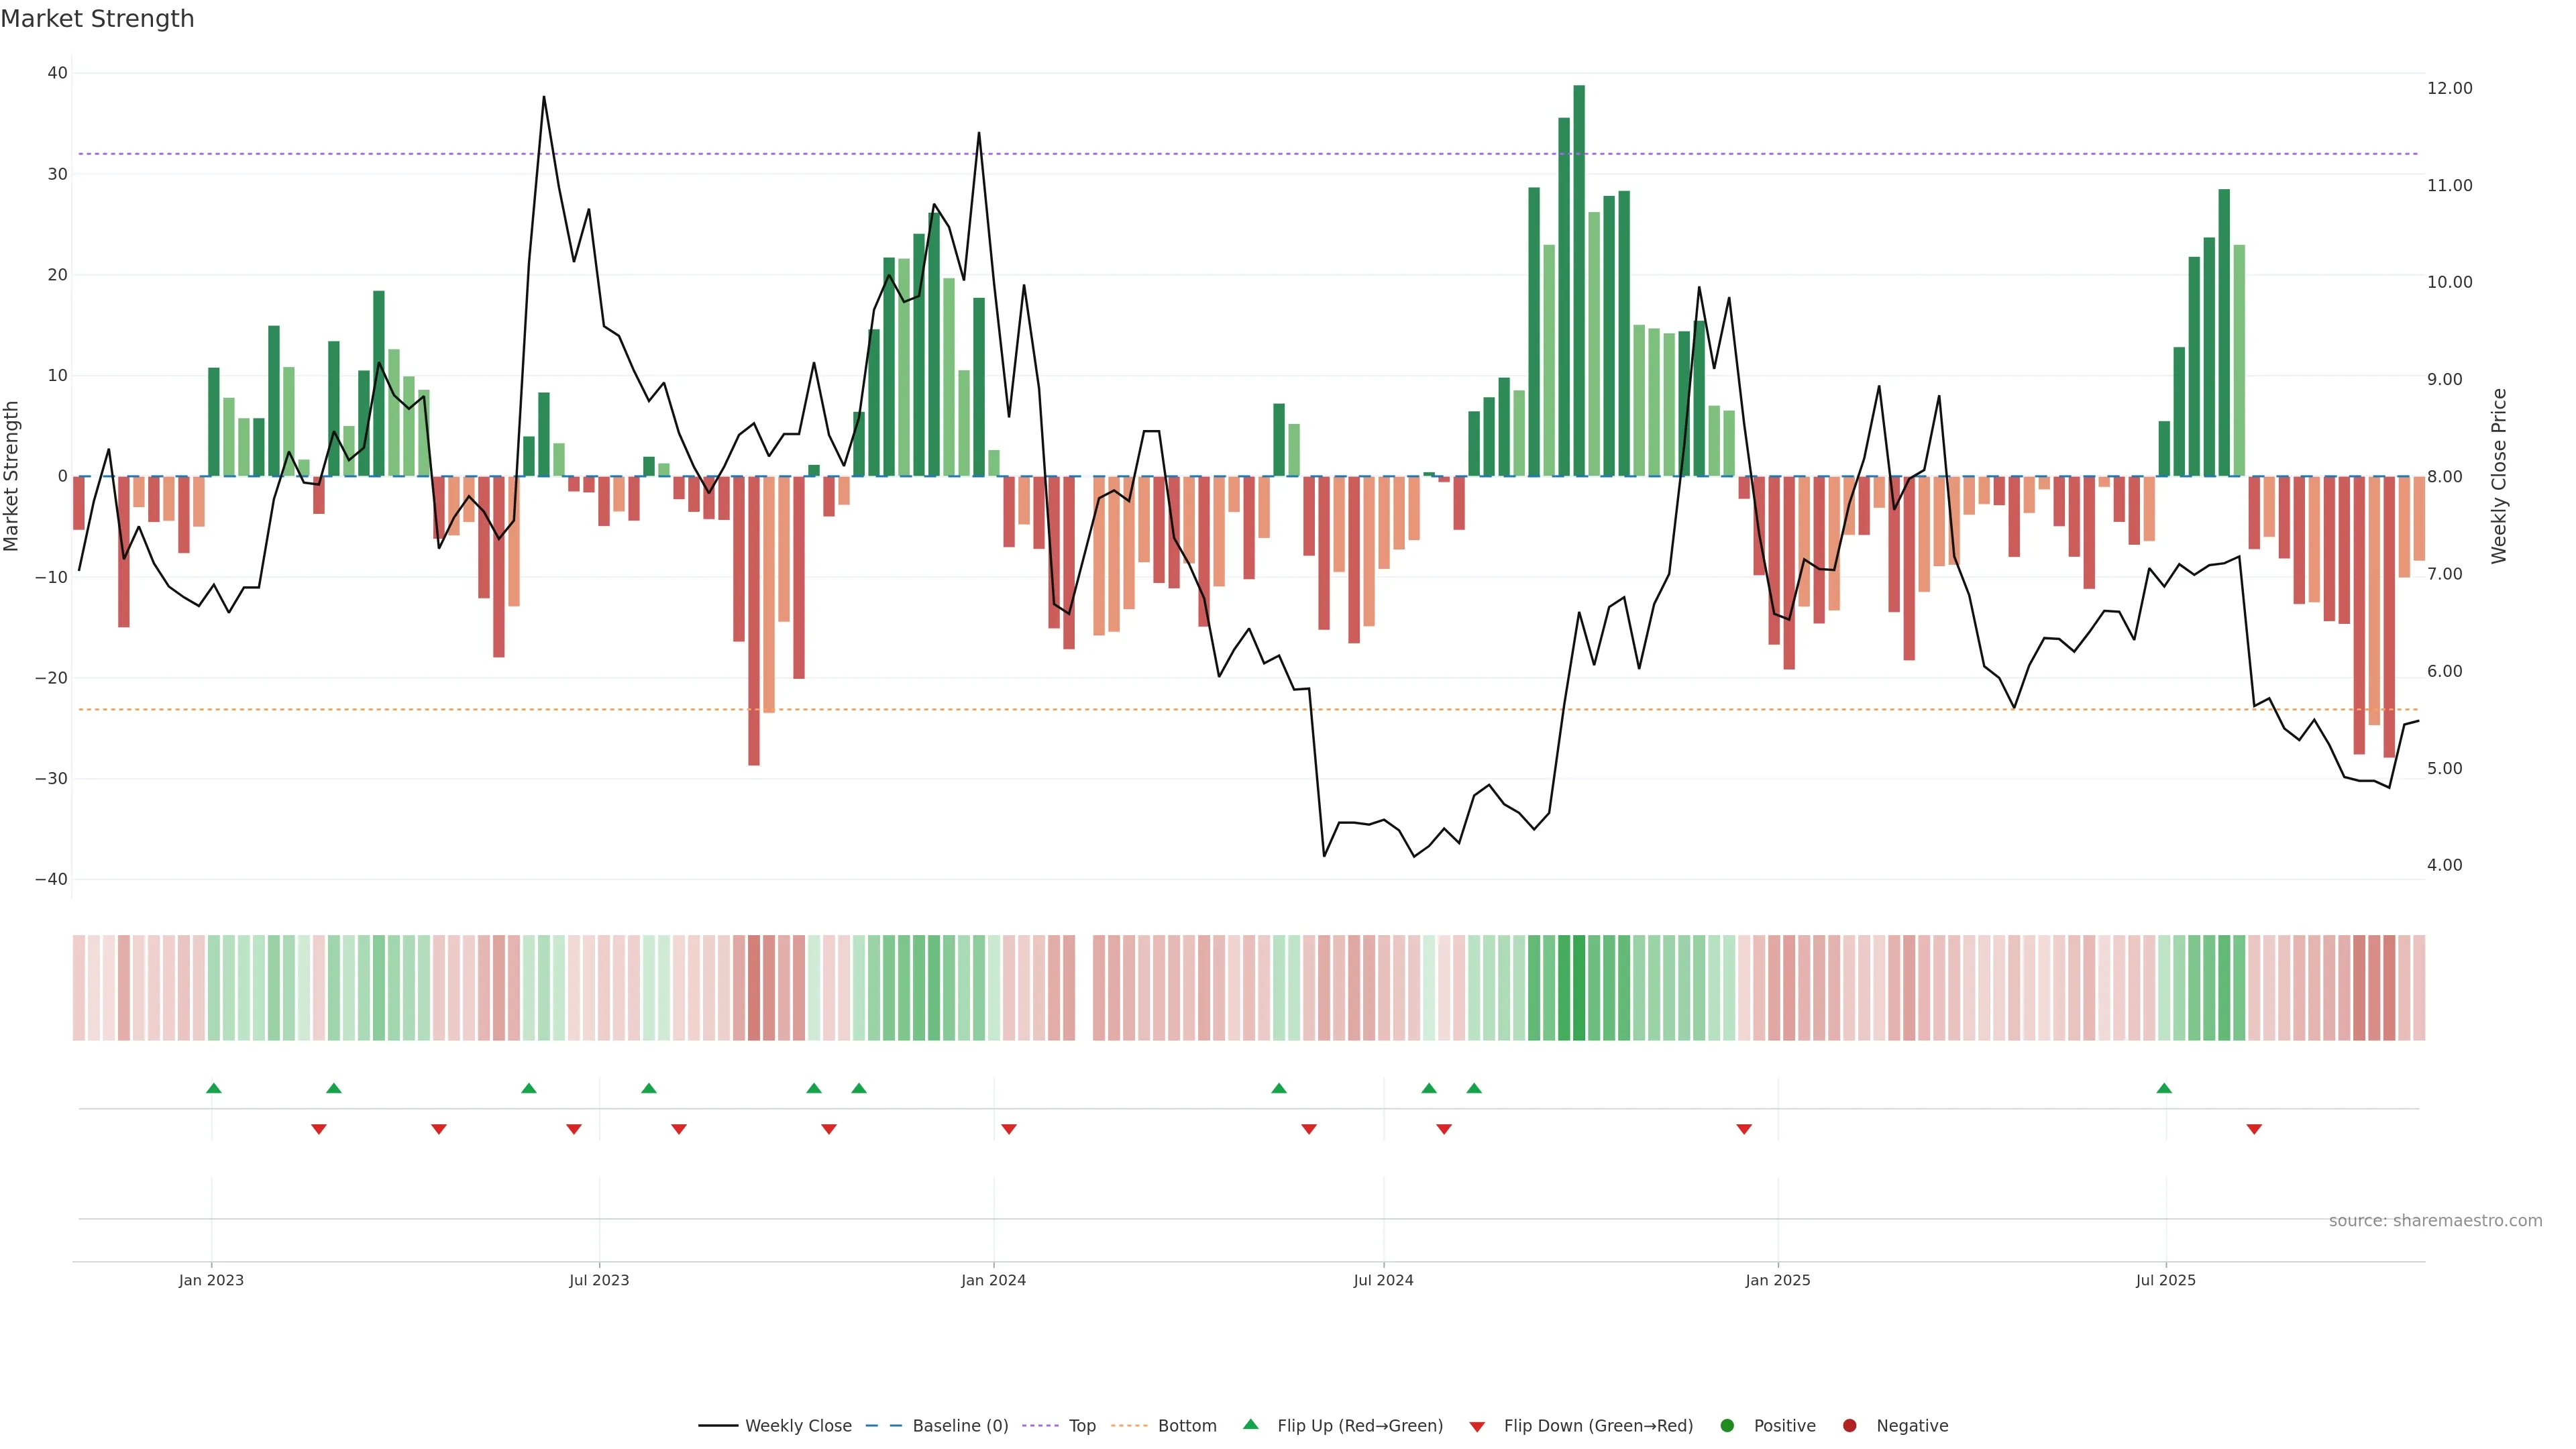
Task: Click the dark red Negative legend dot
Action: coord(1849,1426)
